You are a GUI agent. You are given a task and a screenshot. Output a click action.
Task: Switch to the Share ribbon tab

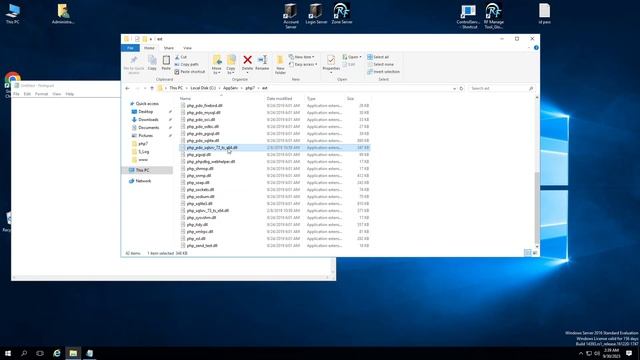(169, 48)
